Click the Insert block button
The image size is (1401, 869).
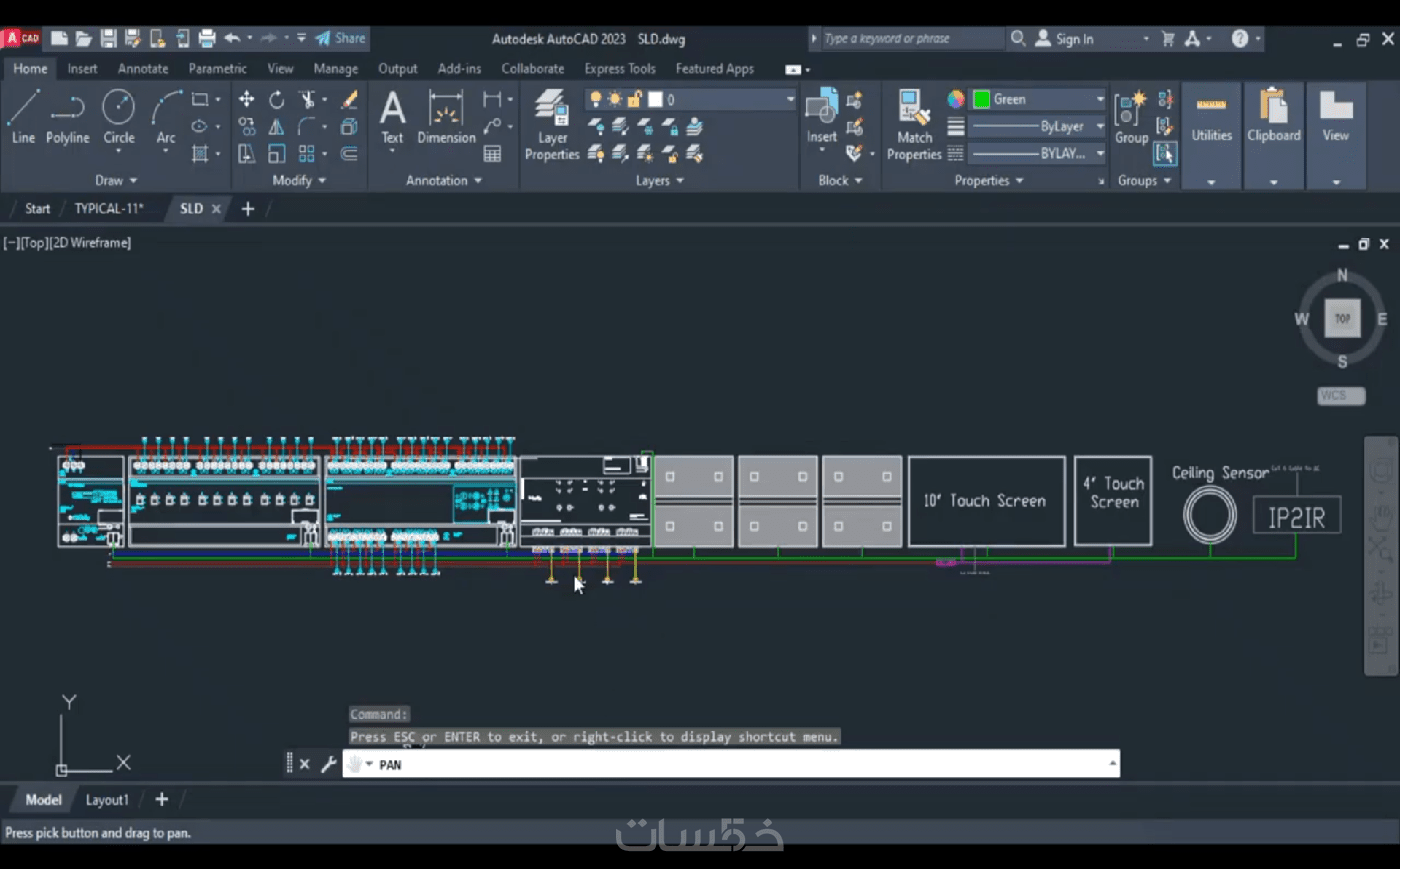pyautogui.click(x=822, y=117)
